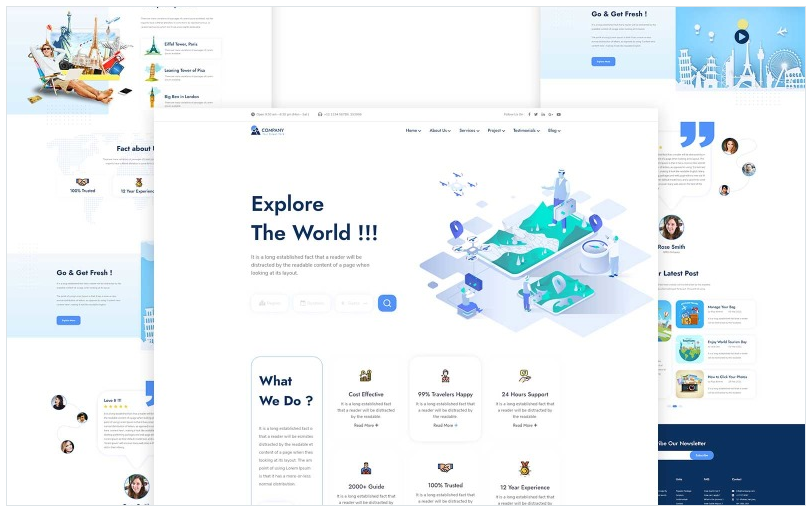Image resolution: width=811 pixels, height=518 pixels.
Task: Open the Services dropdown in navbar
Action: [470, 131]
